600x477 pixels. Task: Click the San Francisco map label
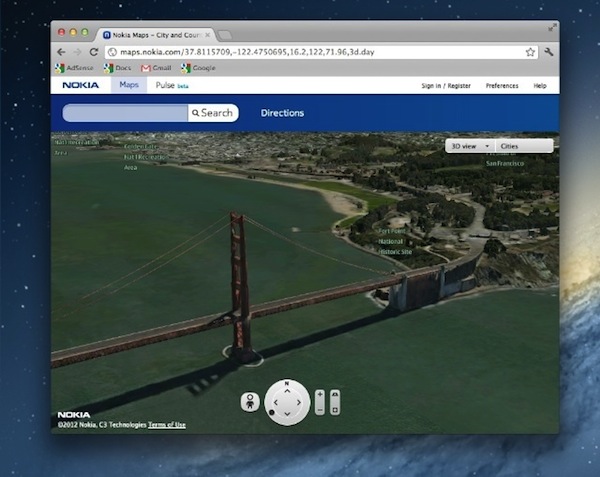505,163
